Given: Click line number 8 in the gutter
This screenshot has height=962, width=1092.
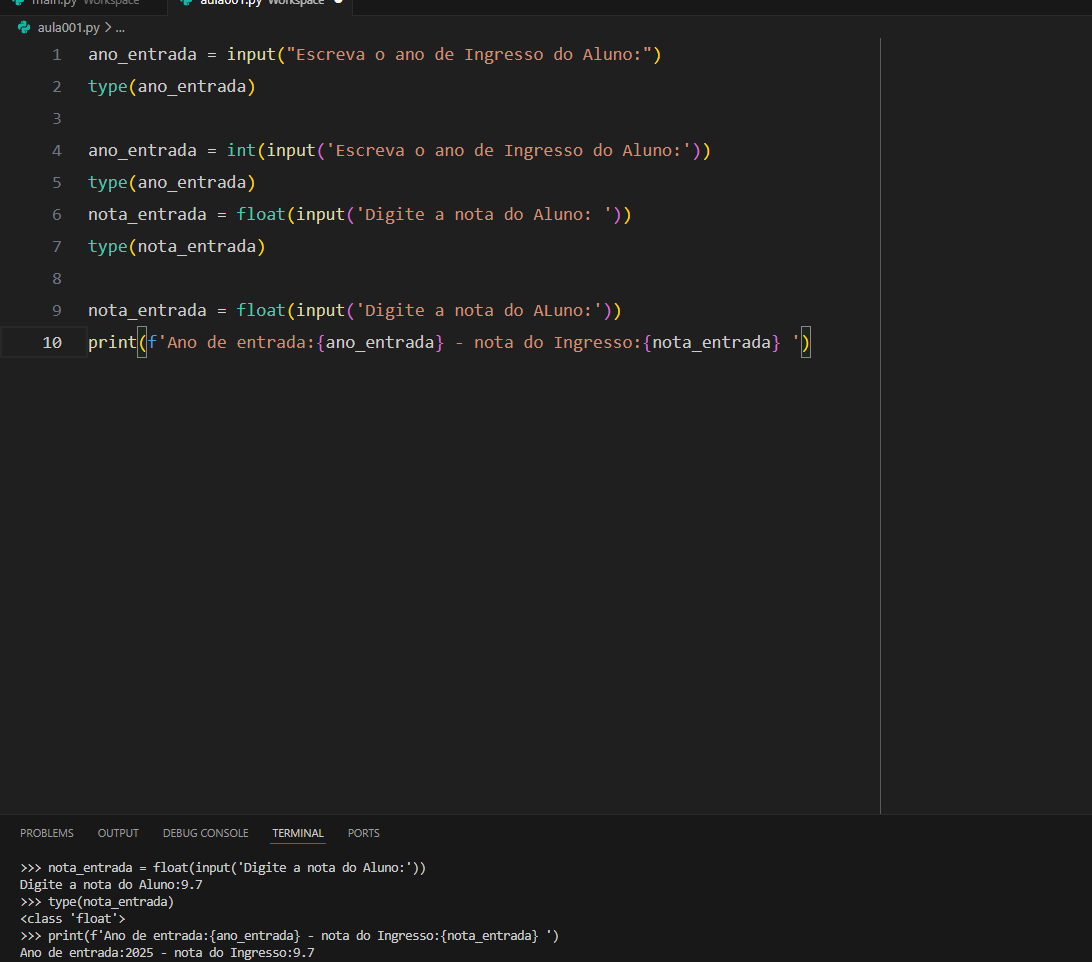Looking at the screenshot, I should (57, 279).
